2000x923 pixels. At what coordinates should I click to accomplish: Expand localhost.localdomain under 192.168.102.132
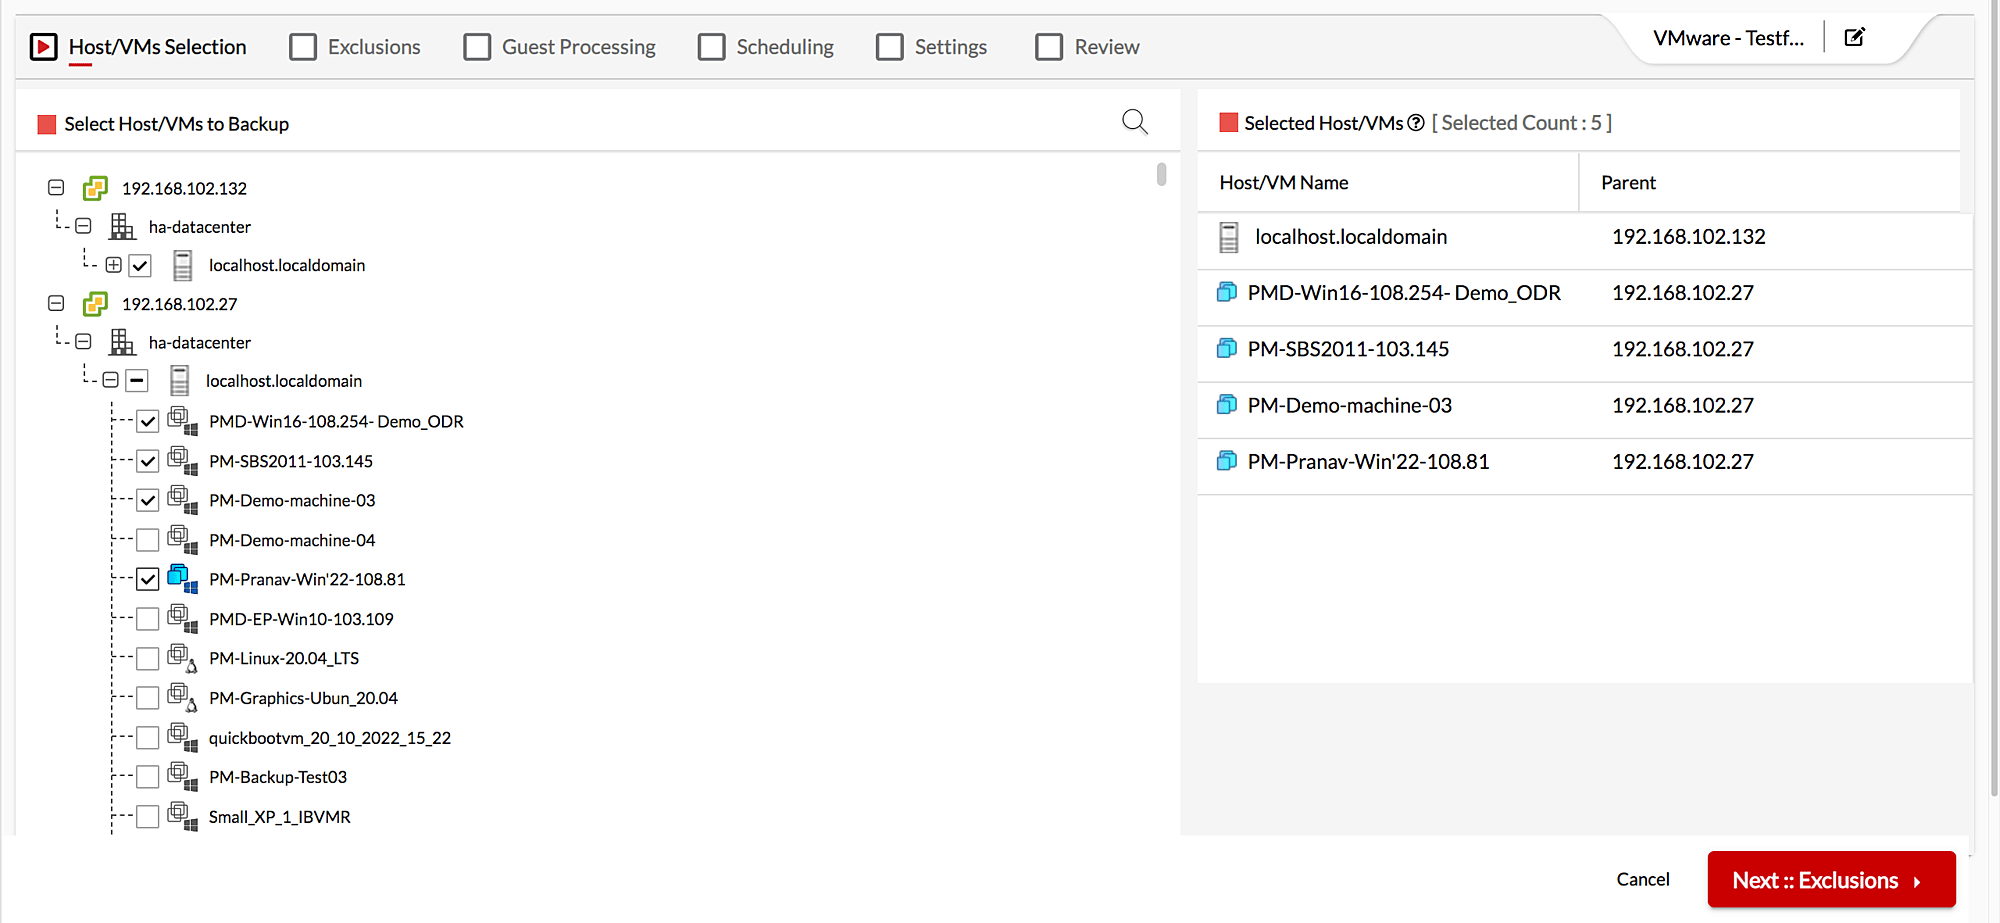tap(113, 265)
